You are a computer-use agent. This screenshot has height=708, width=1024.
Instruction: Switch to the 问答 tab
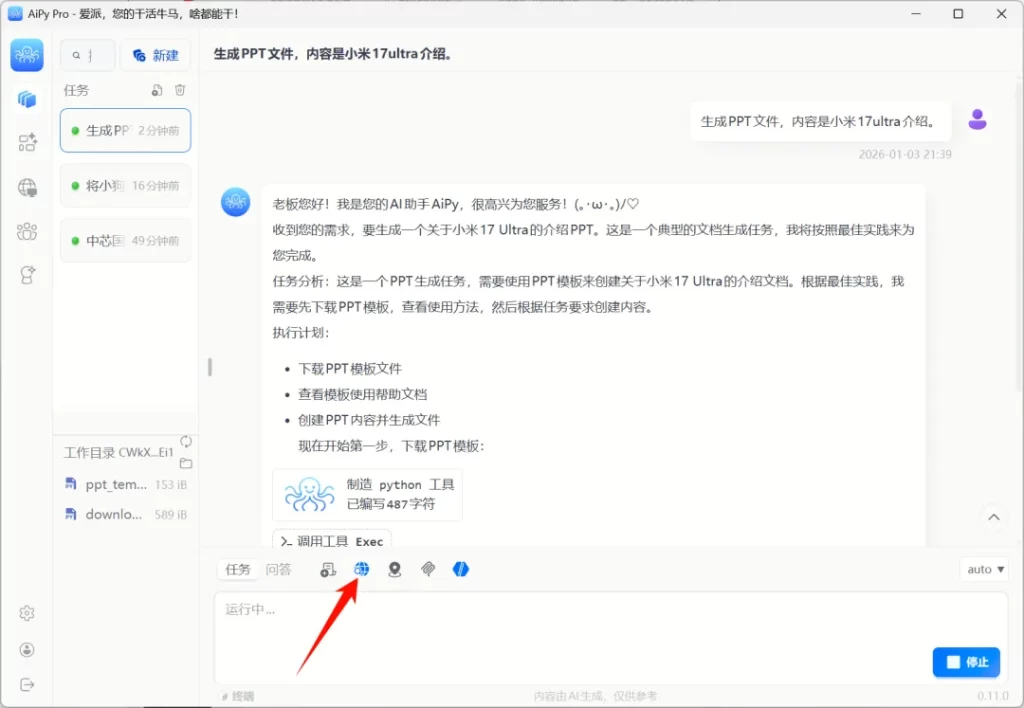click(x=278, y=569)
